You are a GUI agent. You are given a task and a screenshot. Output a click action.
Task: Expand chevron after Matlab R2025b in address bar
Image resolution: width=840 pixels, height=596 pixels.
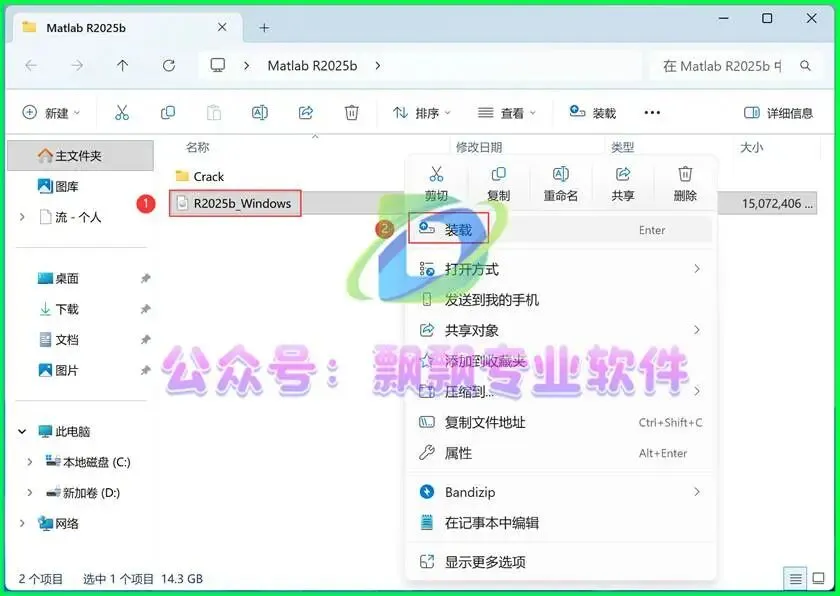pos(378,65)
